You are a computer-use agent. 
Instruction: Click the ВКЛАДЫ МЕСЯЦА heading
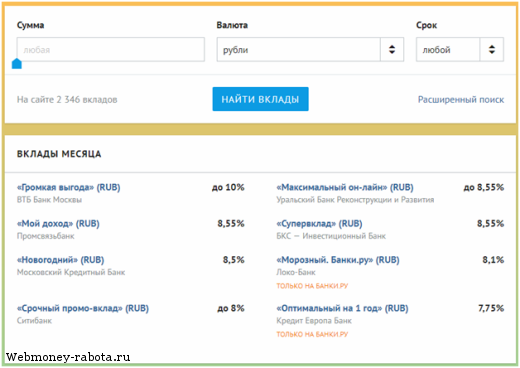pyautogui.click(x=59, y=154)
